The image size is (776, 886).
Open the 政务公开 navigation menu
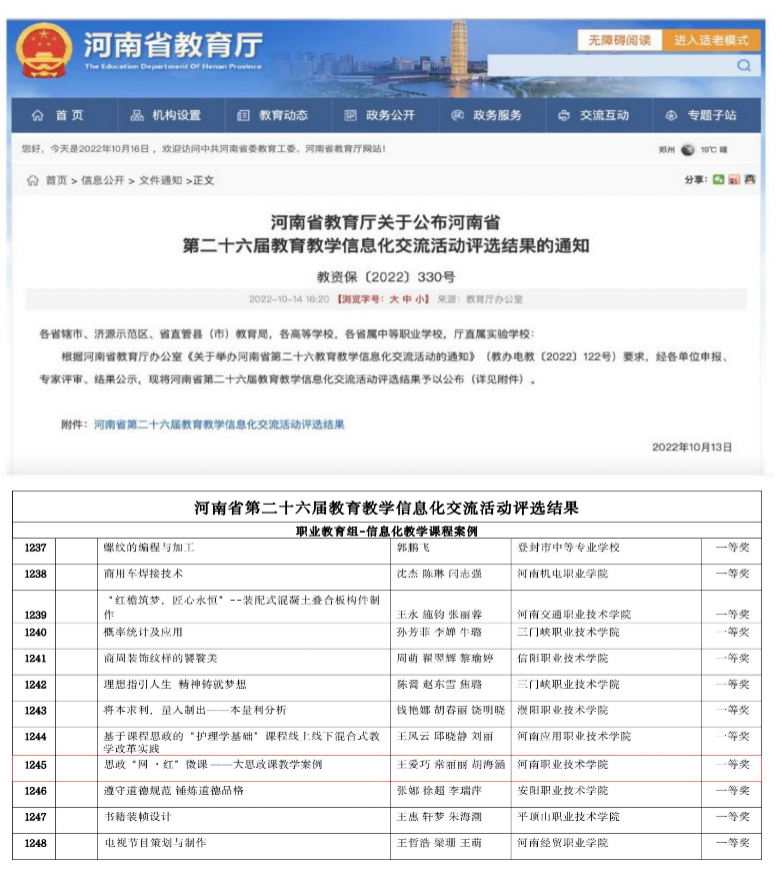pyautogui.click(x=379, y=116)
